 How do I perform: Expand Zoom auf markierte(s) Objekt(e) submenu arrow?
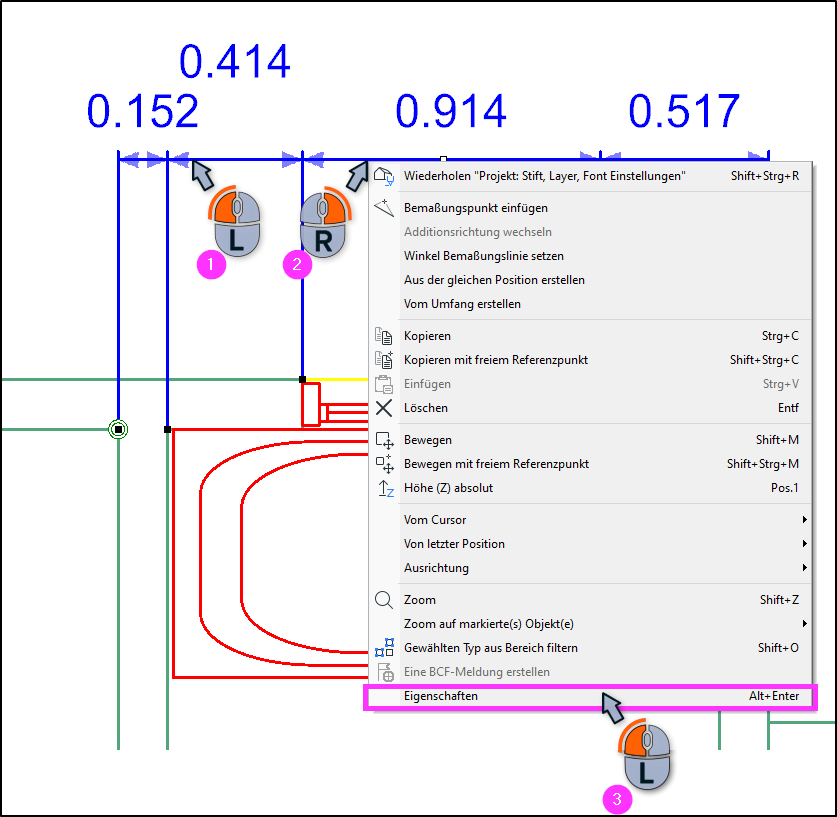point(804,624)
